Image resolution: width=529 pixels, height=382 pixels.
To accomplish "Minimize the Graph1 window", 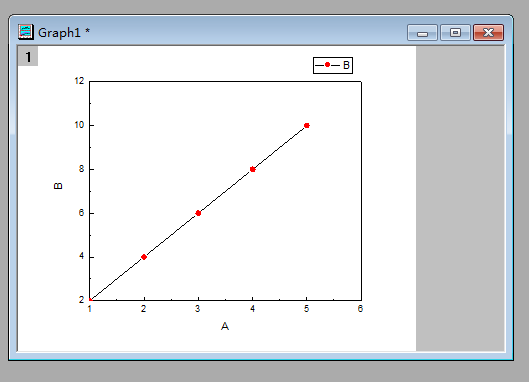I will pyautogui.click(x=422, y=33).
